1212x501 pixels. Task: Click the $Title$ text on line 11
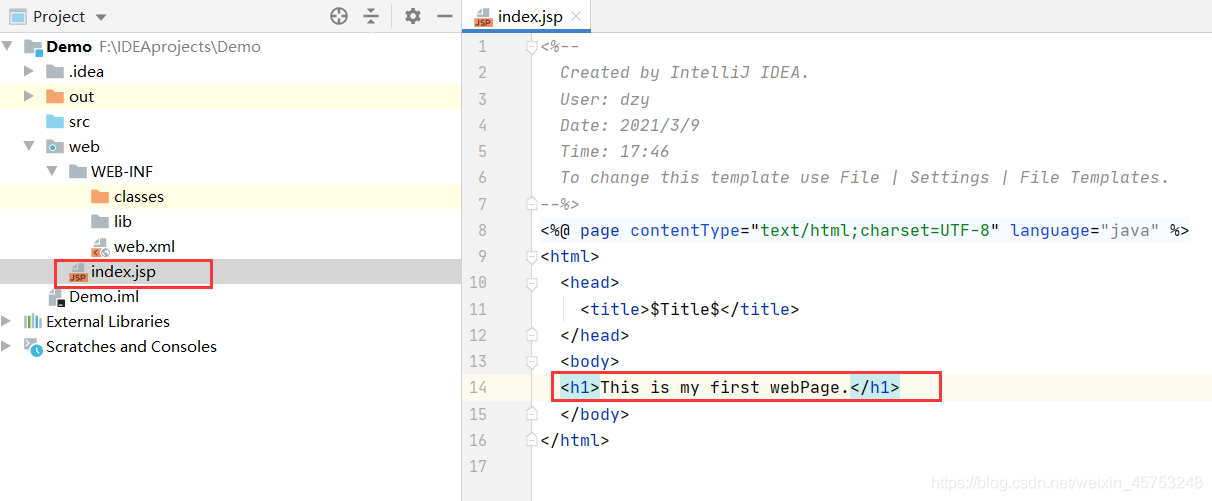click(685, 309)
